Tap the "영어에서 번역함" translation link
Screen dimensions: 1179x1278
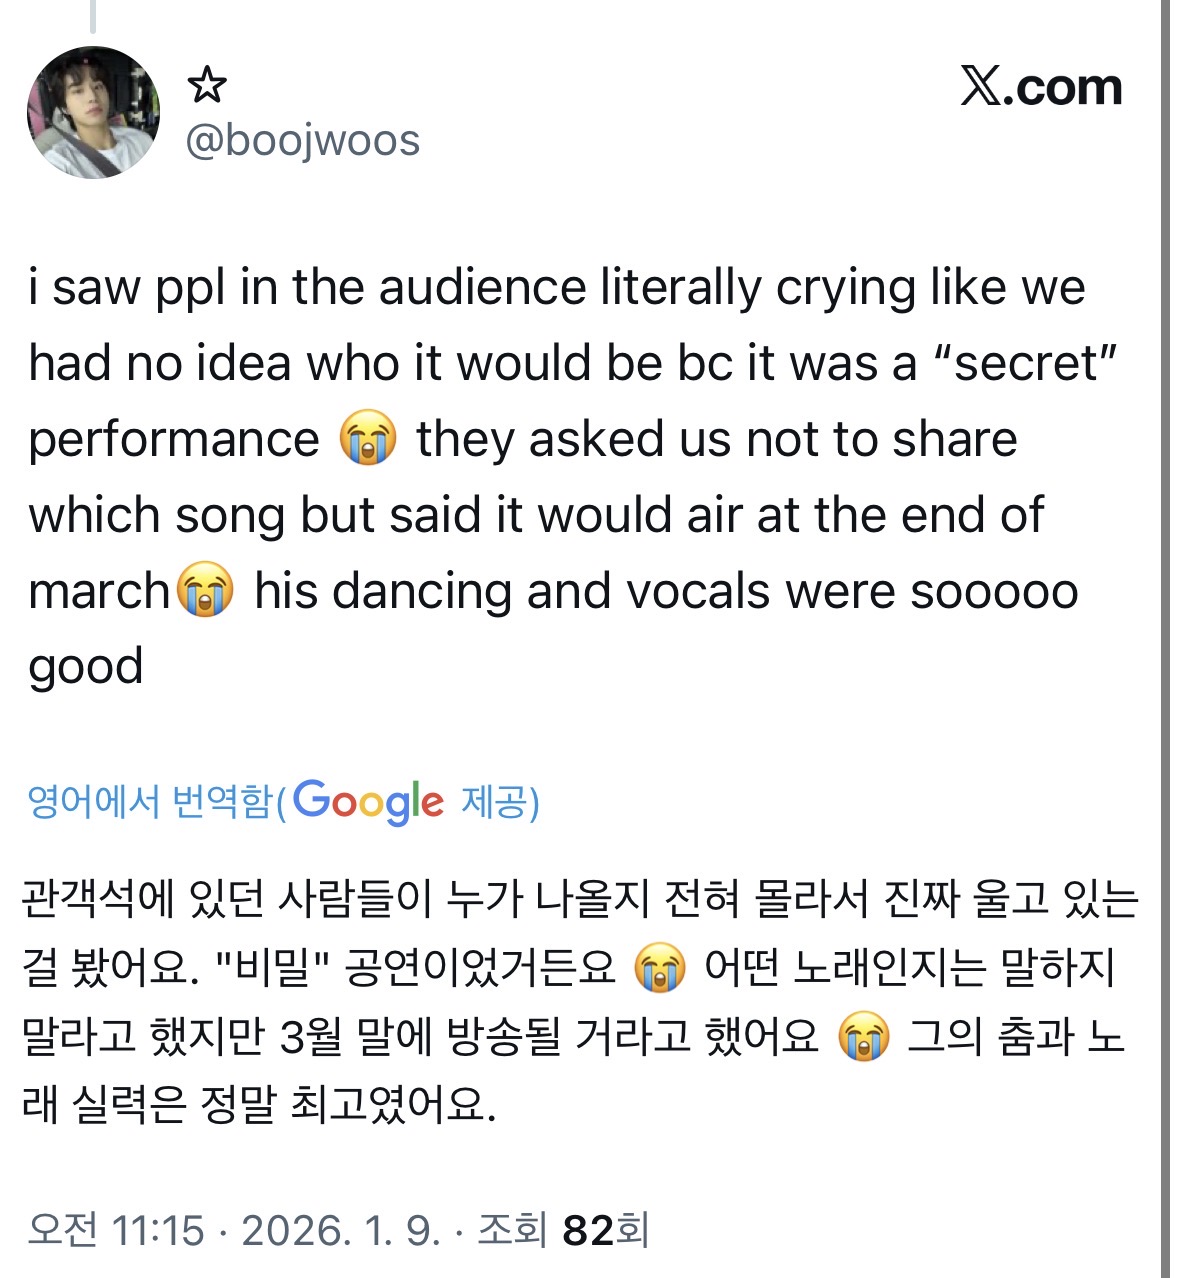pos(150,802)
